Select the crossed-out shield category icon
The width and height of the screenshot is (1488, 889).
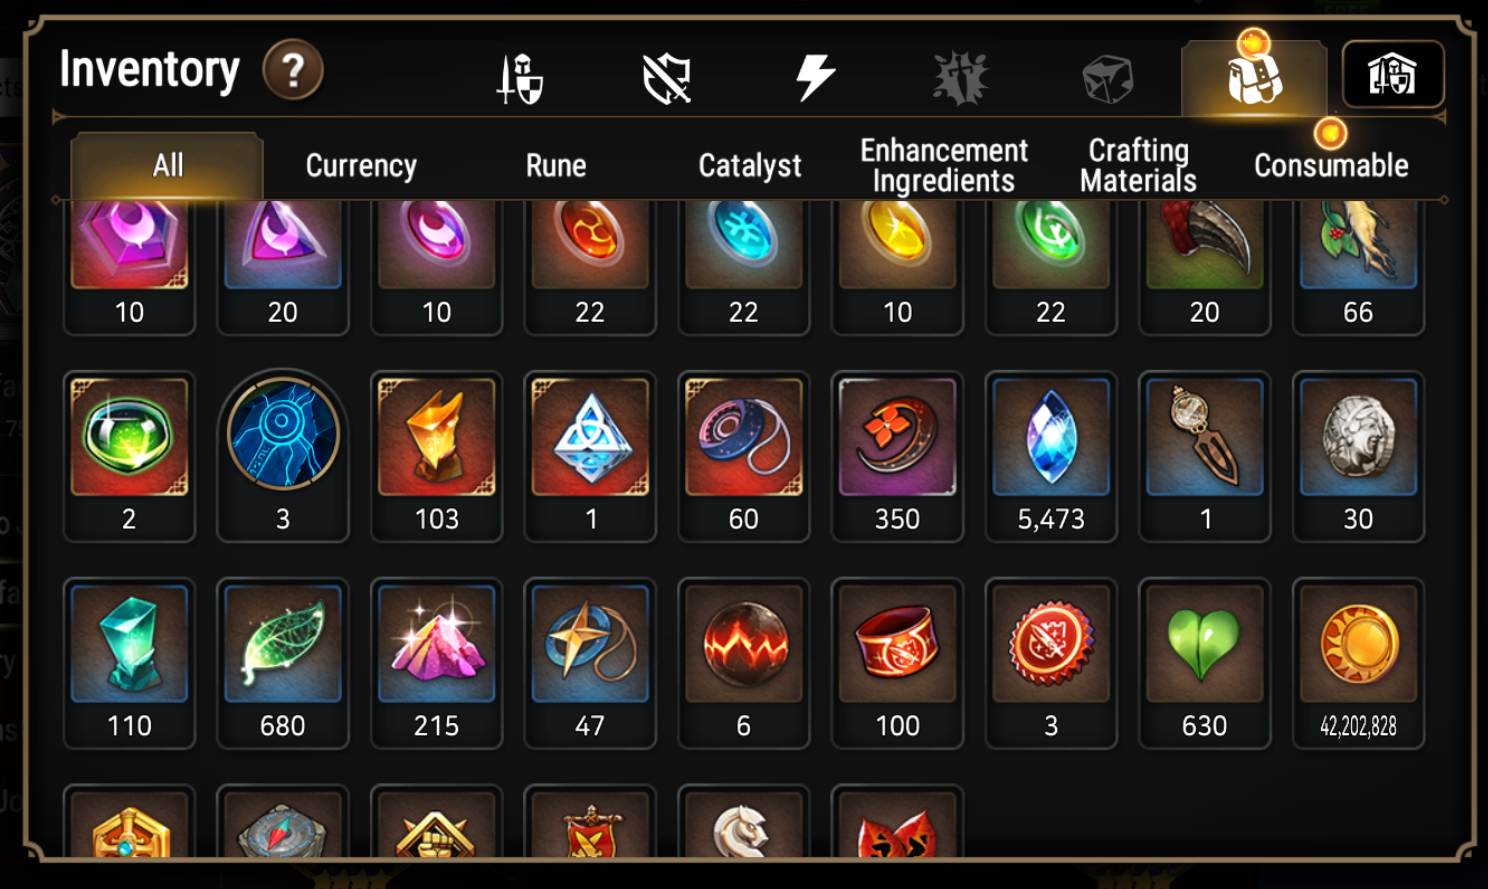pyautogui.click(x=667, y=78)
